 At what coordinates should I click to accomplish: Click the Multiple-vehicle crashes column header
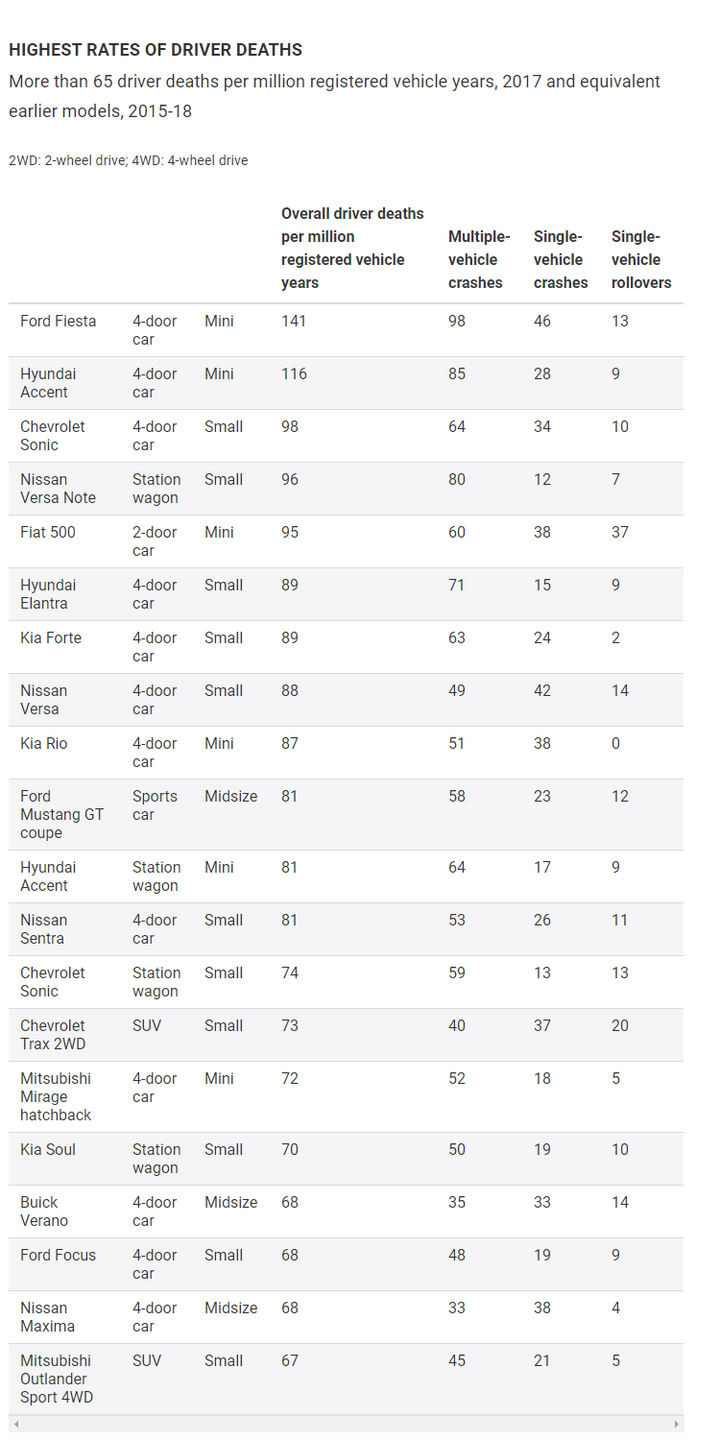tap(479, 260)
